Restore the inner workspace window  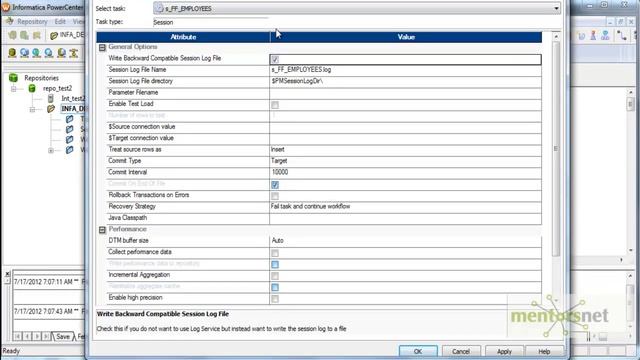click(620, 21)
